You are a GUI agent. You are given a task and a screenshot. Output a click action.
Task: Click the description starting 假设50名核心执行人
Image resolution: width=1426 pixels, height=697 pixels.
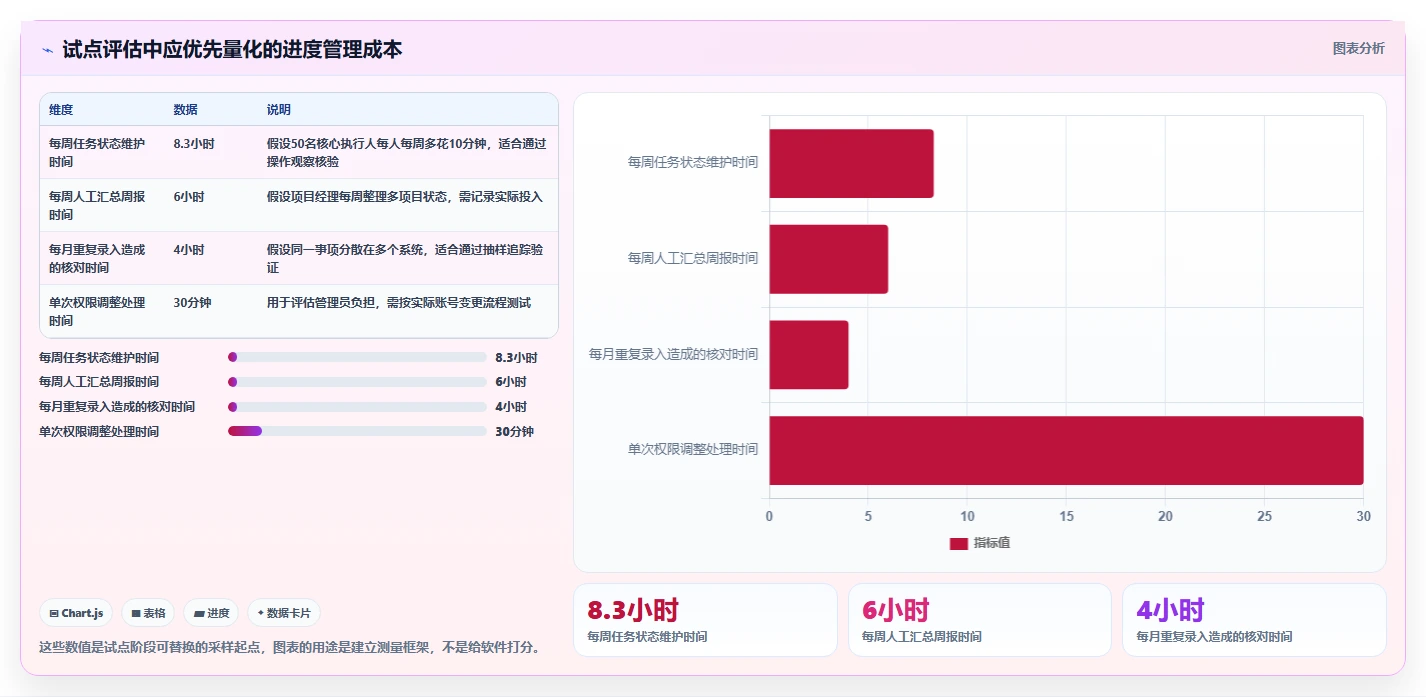(407, 152)
